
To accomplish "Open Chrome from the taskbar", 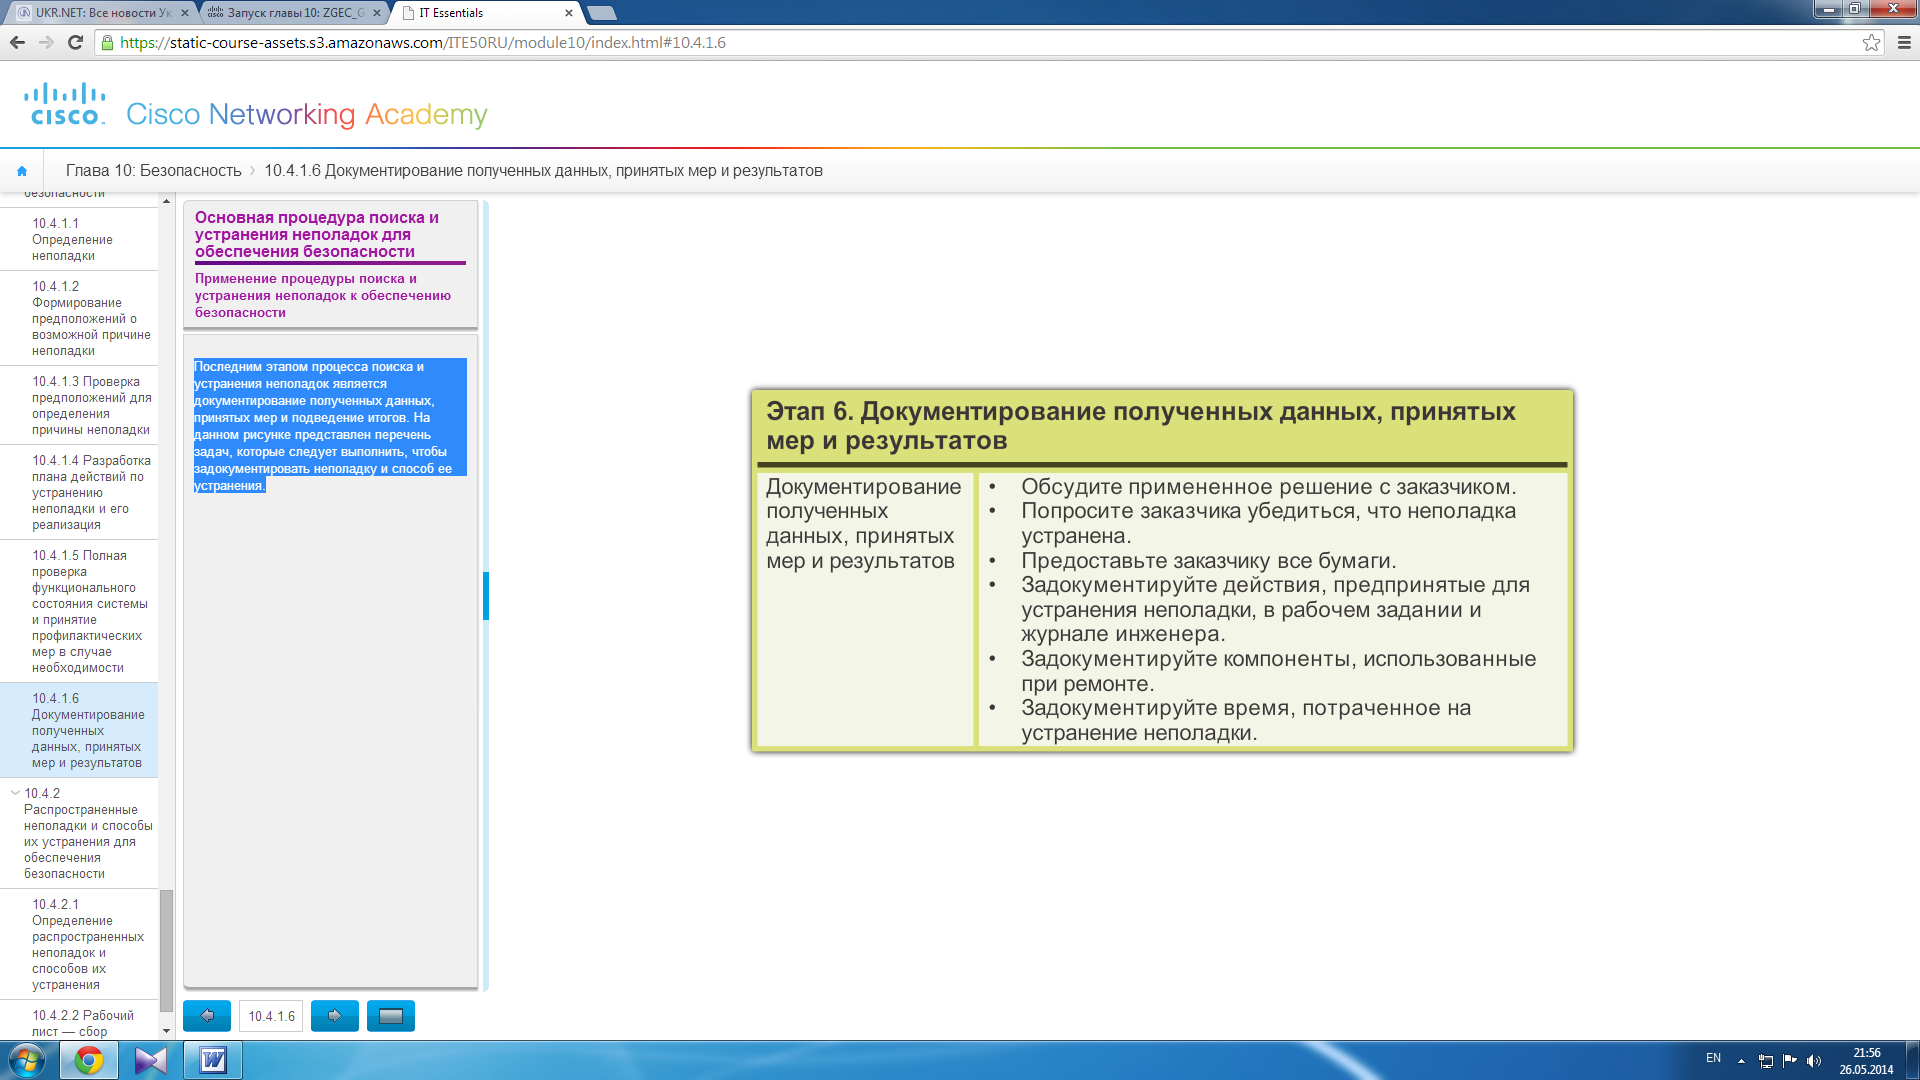I will click(x=89, y=1060).
